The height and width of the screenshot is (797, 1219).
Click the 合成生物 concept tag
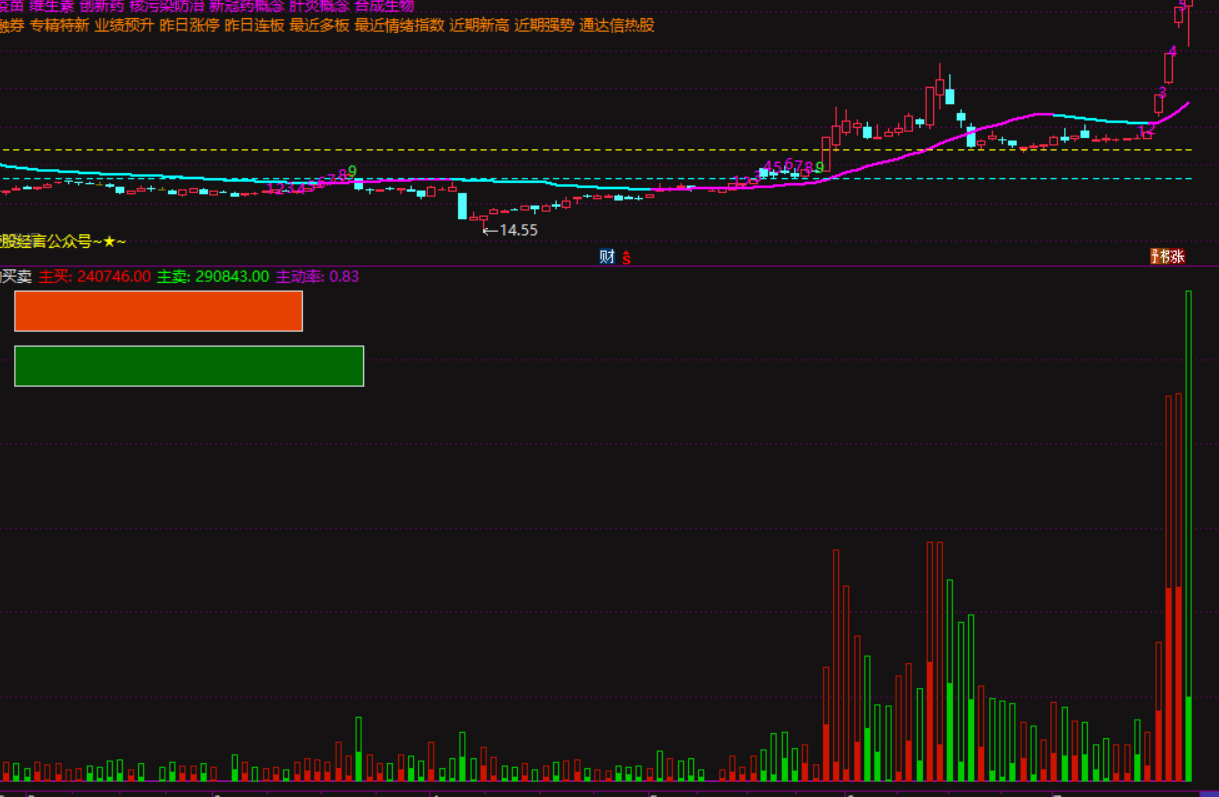pos(384,5)
